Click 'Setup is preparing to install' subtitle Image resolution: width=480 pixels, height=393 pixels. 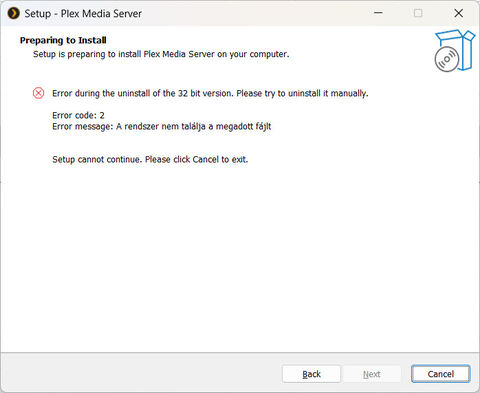[x=161, y=54]
